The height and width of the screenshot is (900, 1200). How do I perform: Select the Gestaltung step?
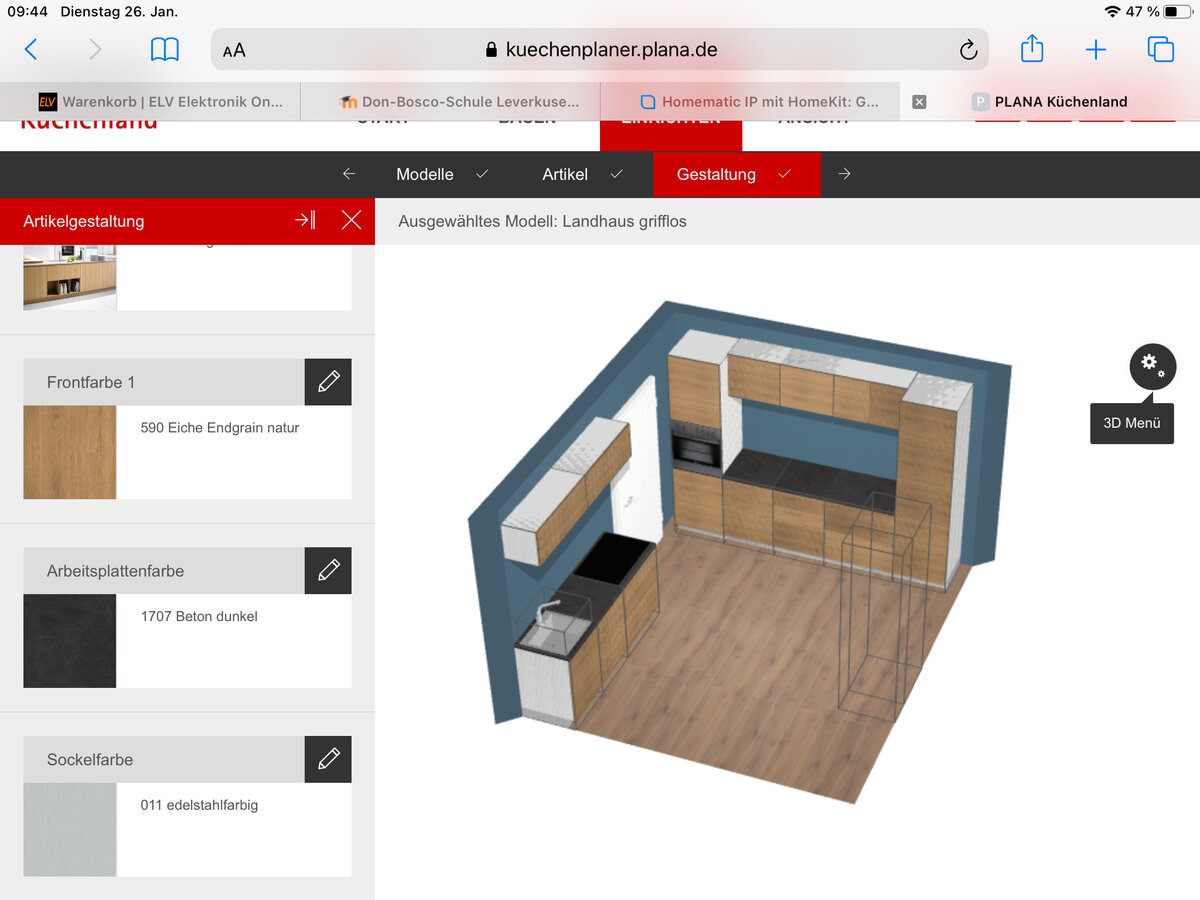[716, 174]
